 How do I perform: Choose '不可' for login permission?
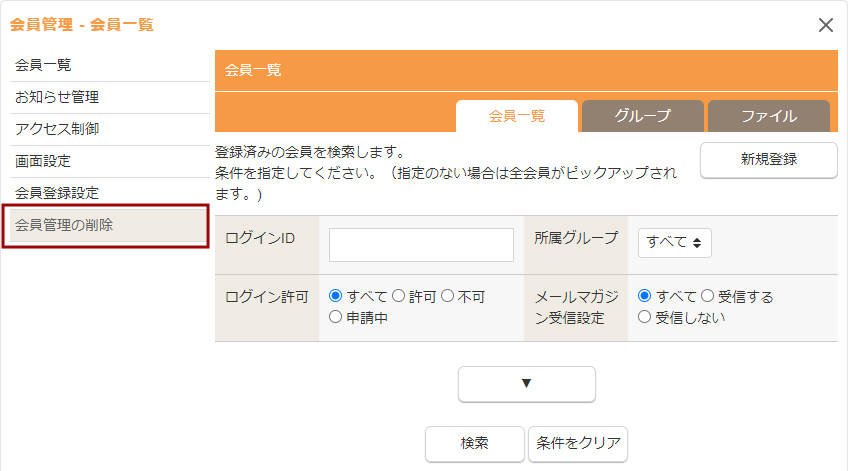click(447, 296)
